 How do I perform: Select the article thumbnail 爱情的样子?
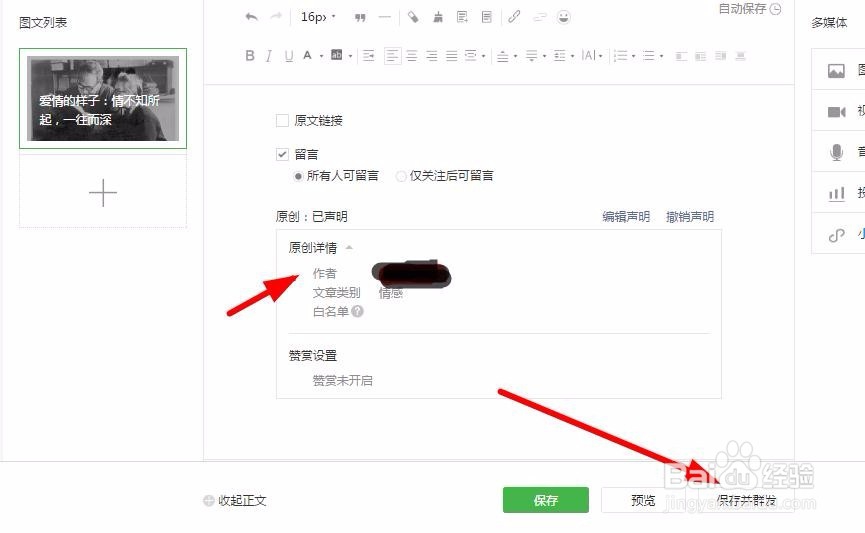tap(103, 98)
